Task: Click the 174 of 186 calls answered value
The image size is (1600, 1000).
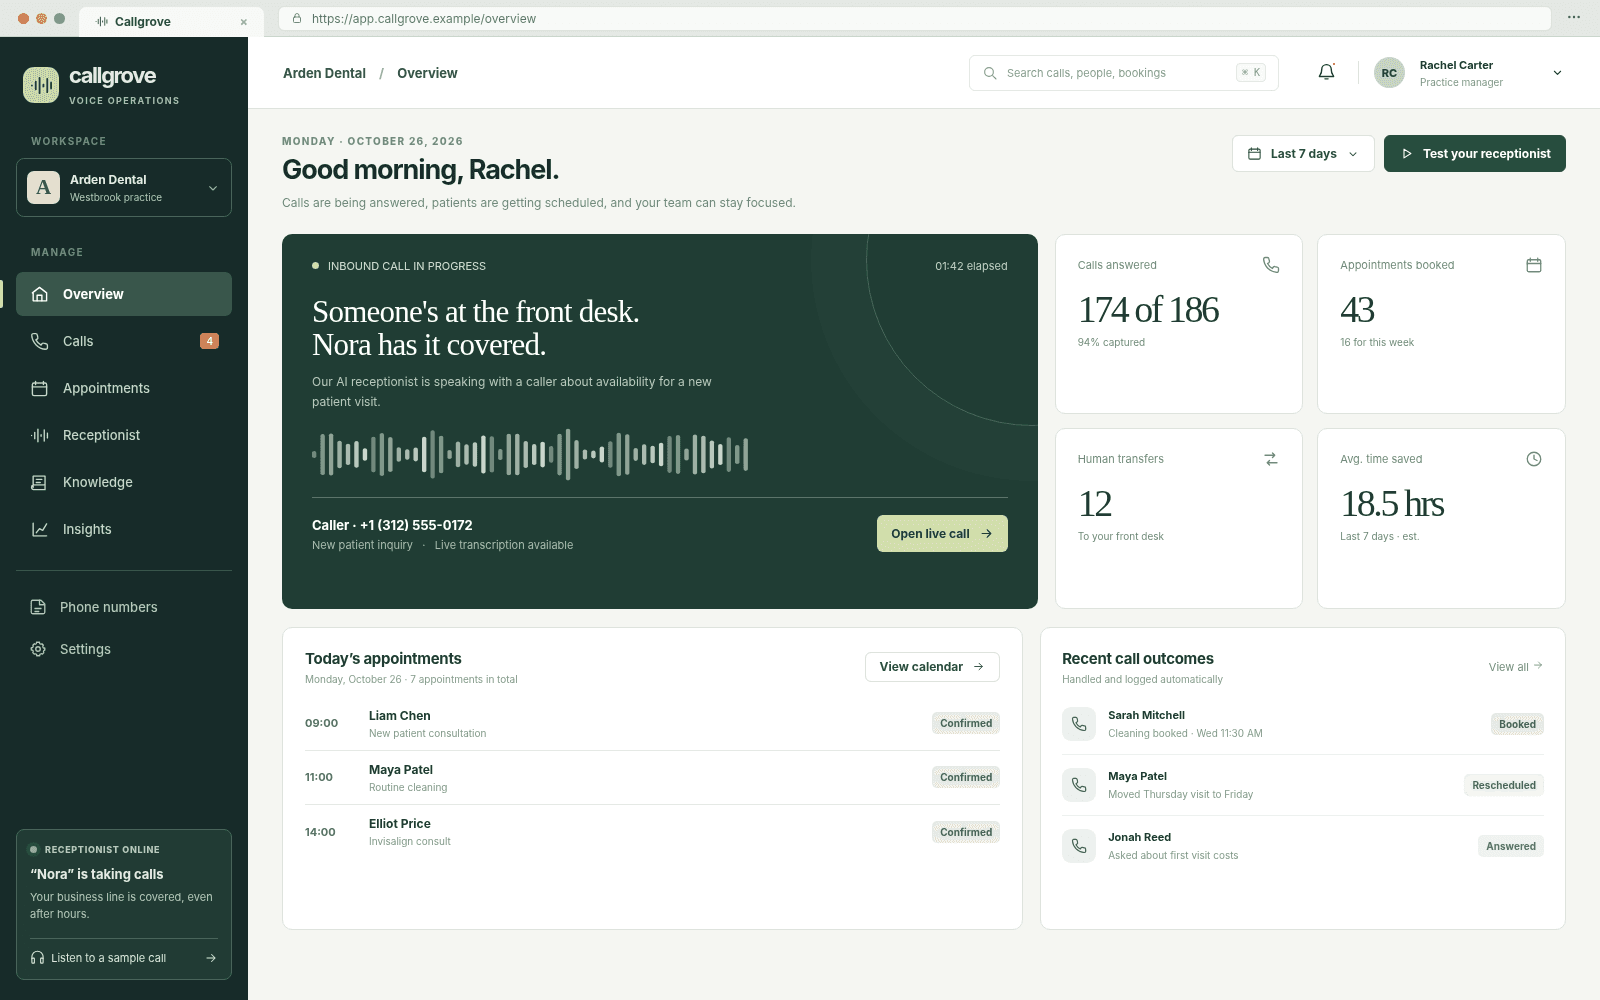Action: pos(1149,310)
